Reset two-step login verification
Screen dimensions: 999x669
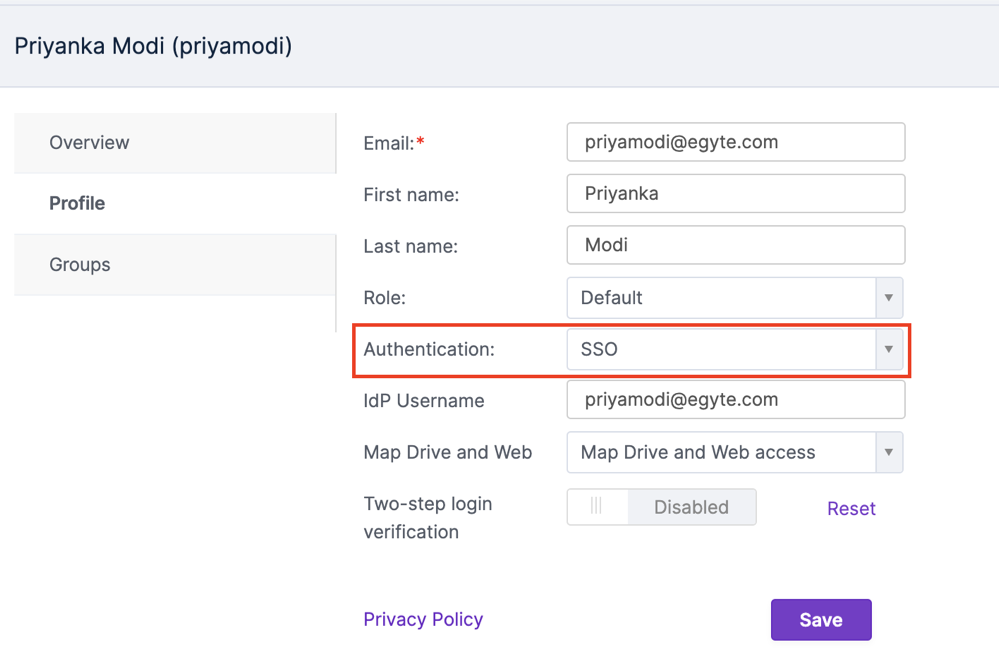[851, 508]
